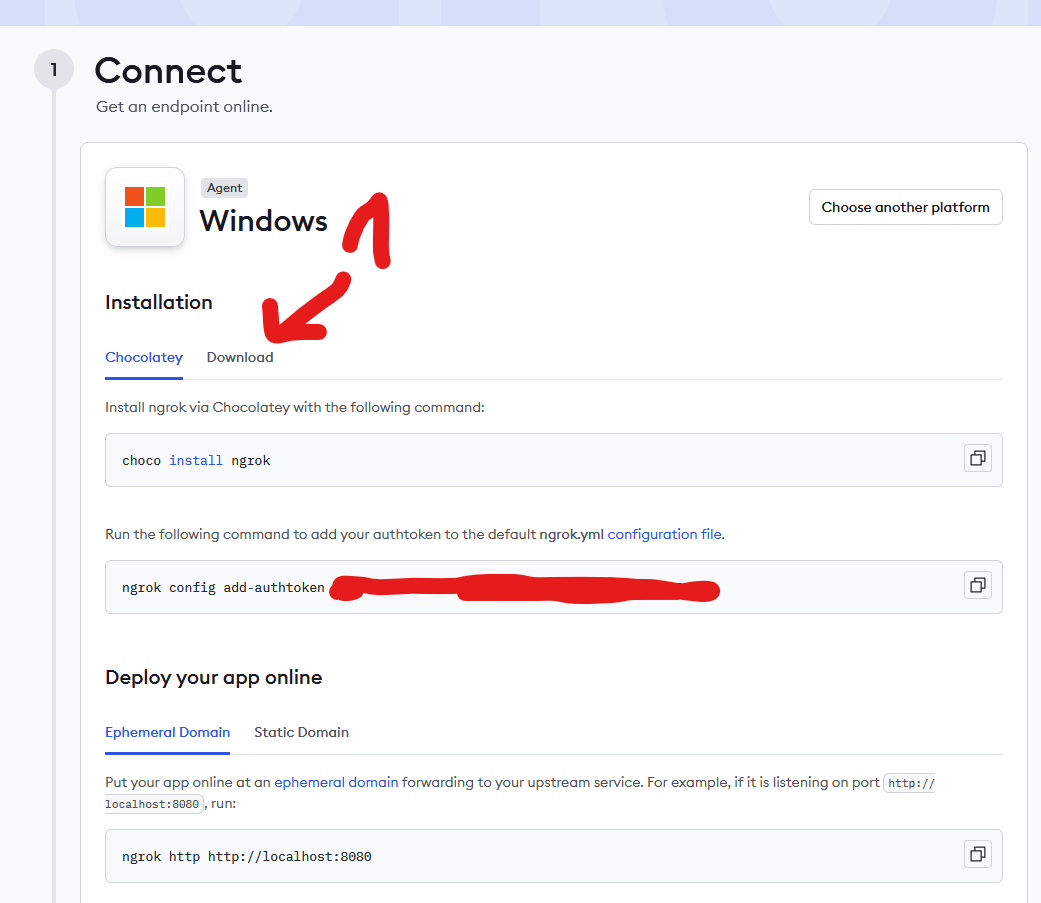Follow the ephemeral domain link
The height and width of the screenshot is (903, 1041).
tap(336, 782)
